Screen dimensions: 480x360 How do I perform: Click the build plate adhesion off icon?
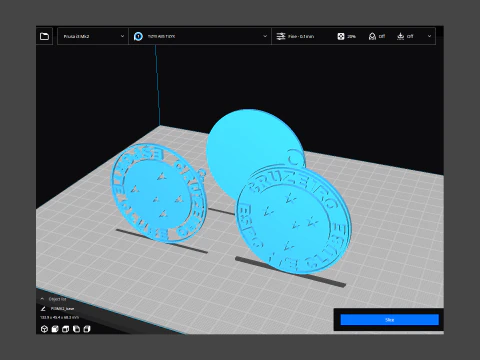coord(401,36)
